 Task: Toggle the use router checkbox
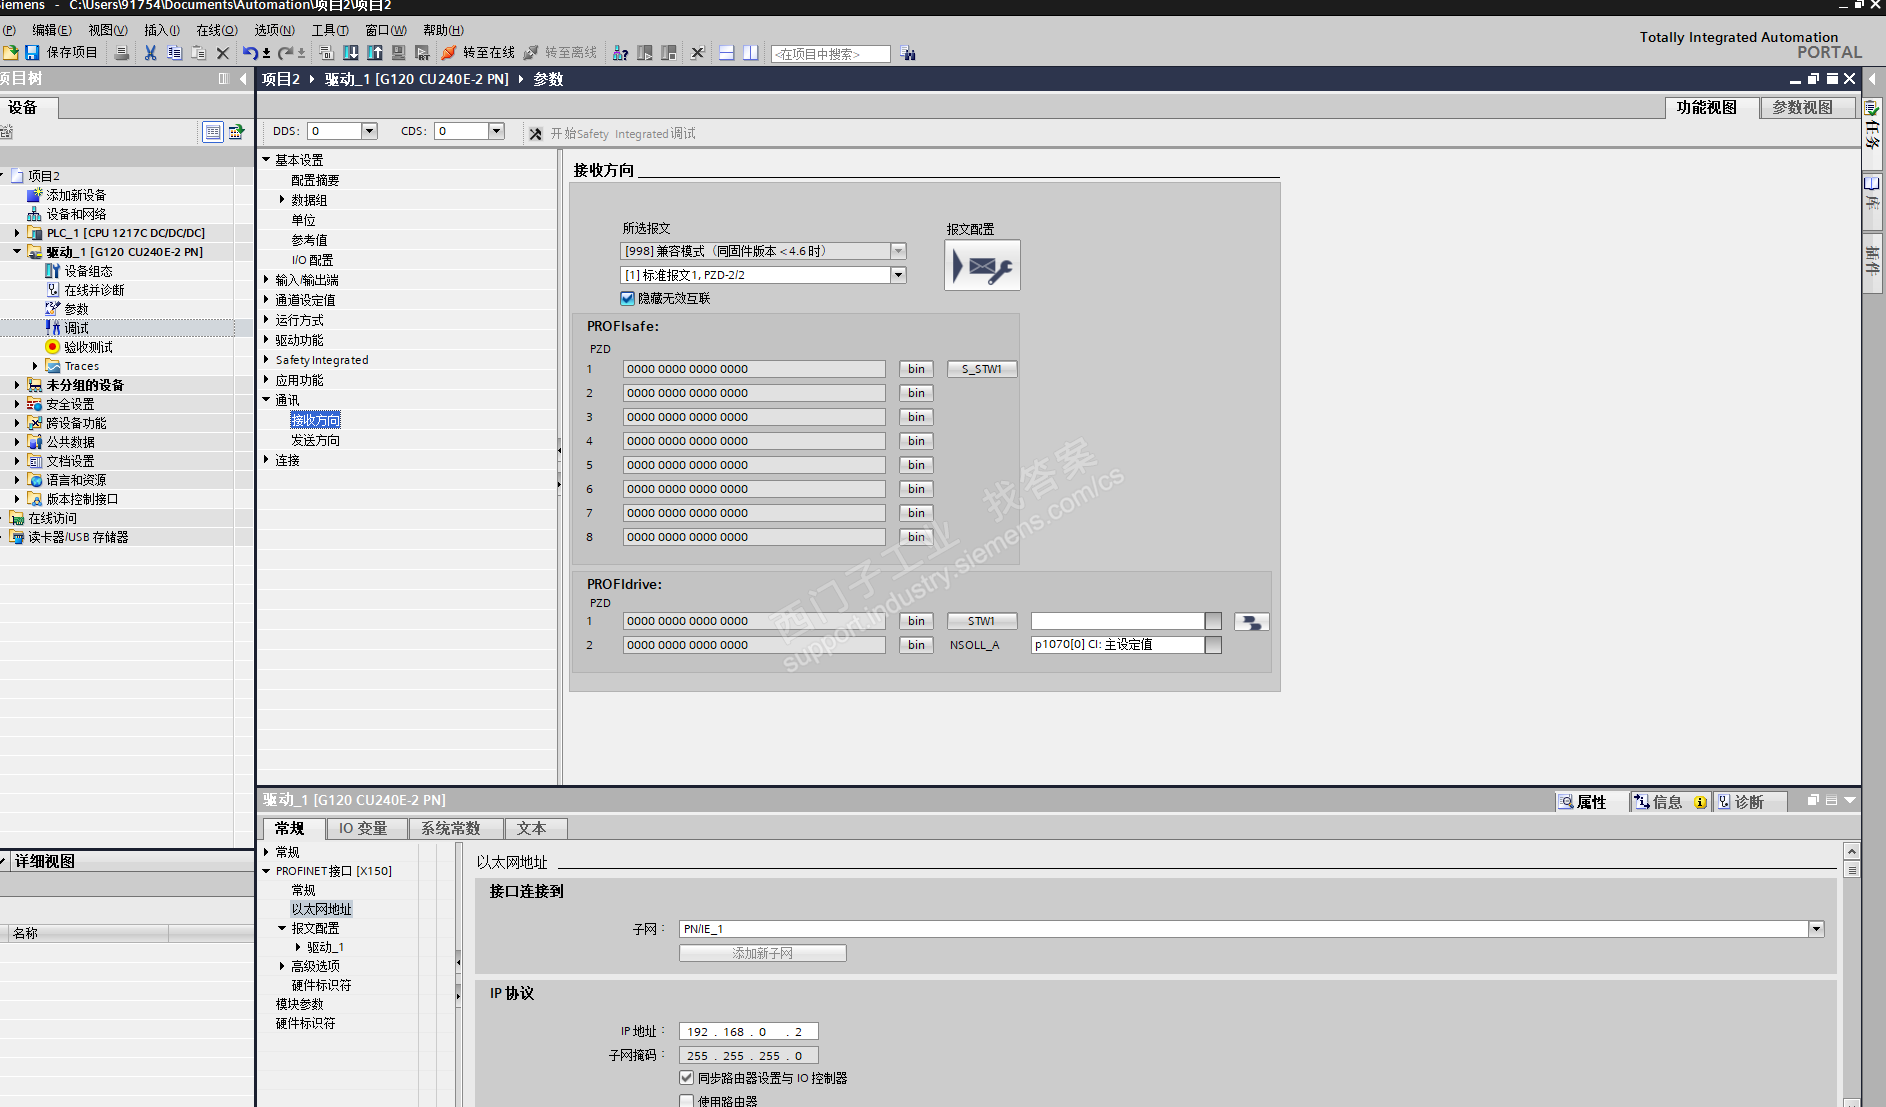[x=686, y=1100]
